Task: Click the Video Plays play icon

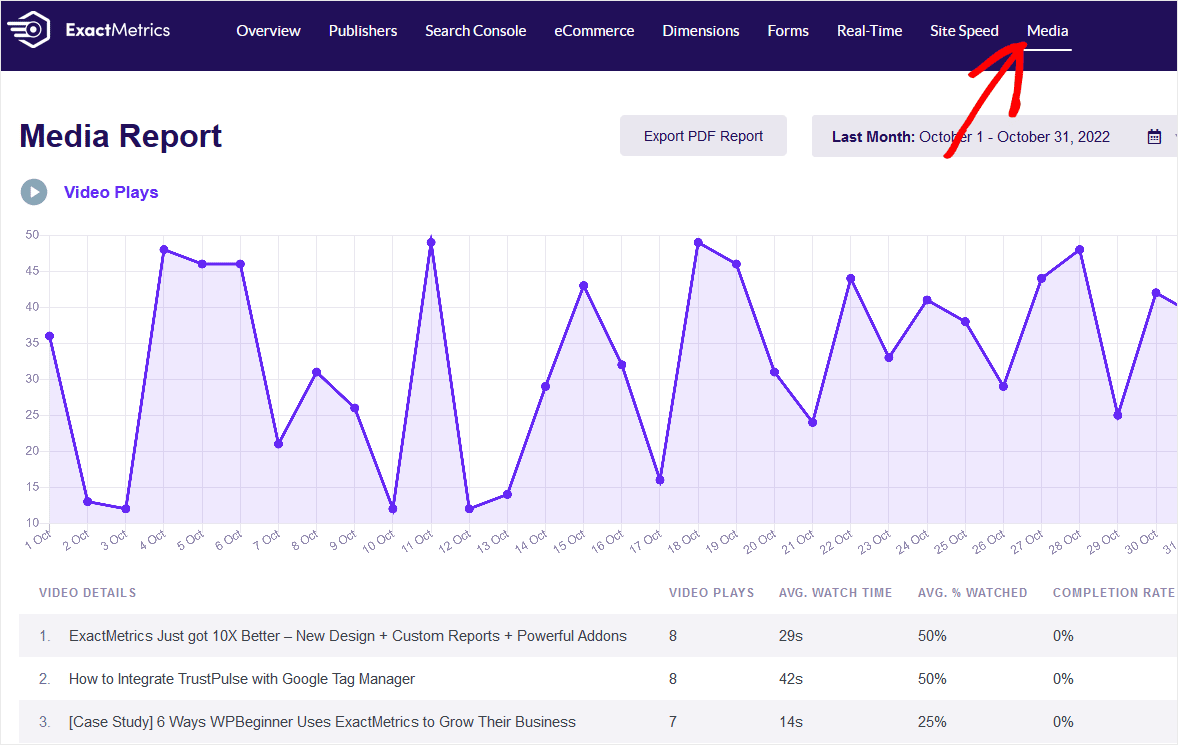Action: 34,192
